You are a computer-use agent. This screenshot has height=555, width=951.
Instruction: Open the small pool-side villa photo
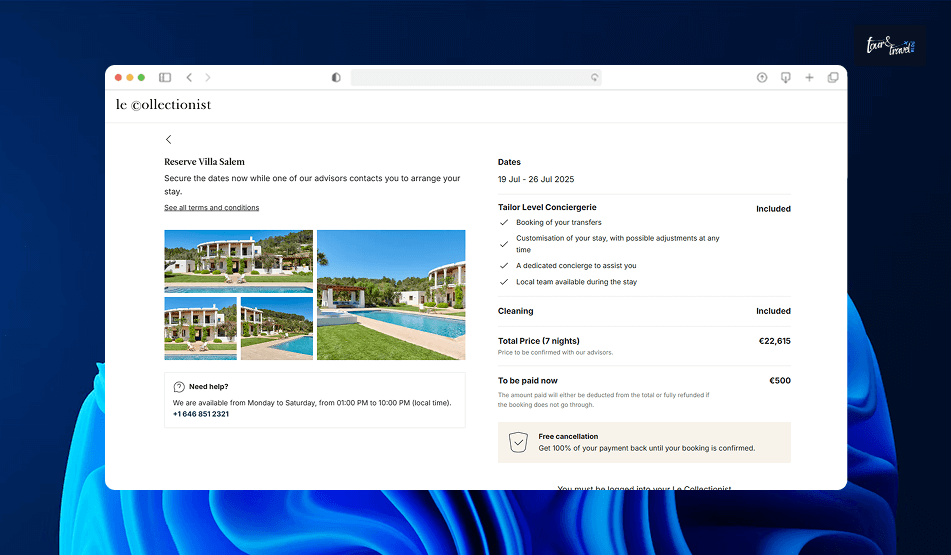pyautogui.click(x=277, y=328)
